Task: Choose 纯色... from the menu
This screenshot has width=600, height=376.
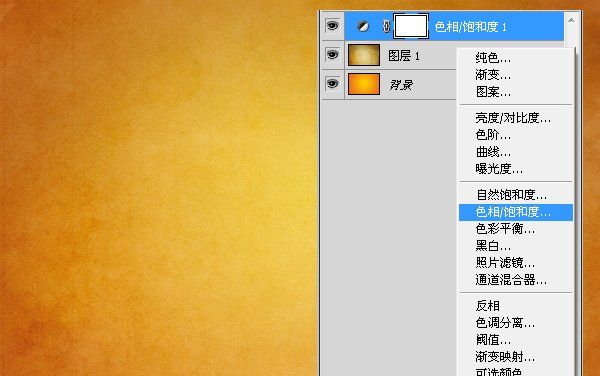Action: click(x=493, y=58)
